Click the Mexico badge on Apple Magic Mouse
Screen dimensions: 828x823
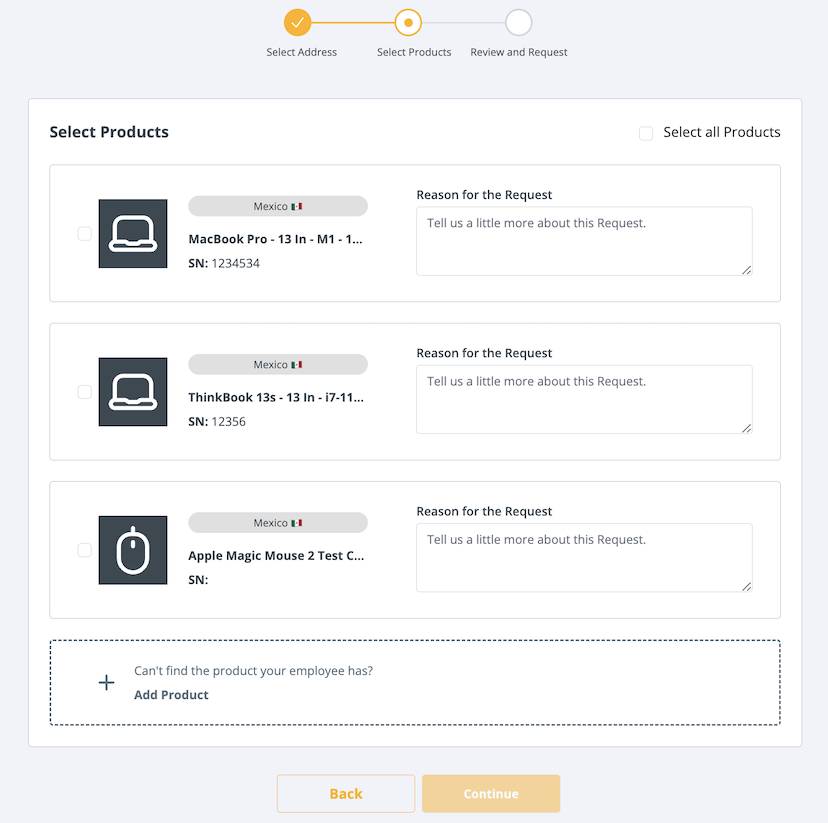(278, 523)
